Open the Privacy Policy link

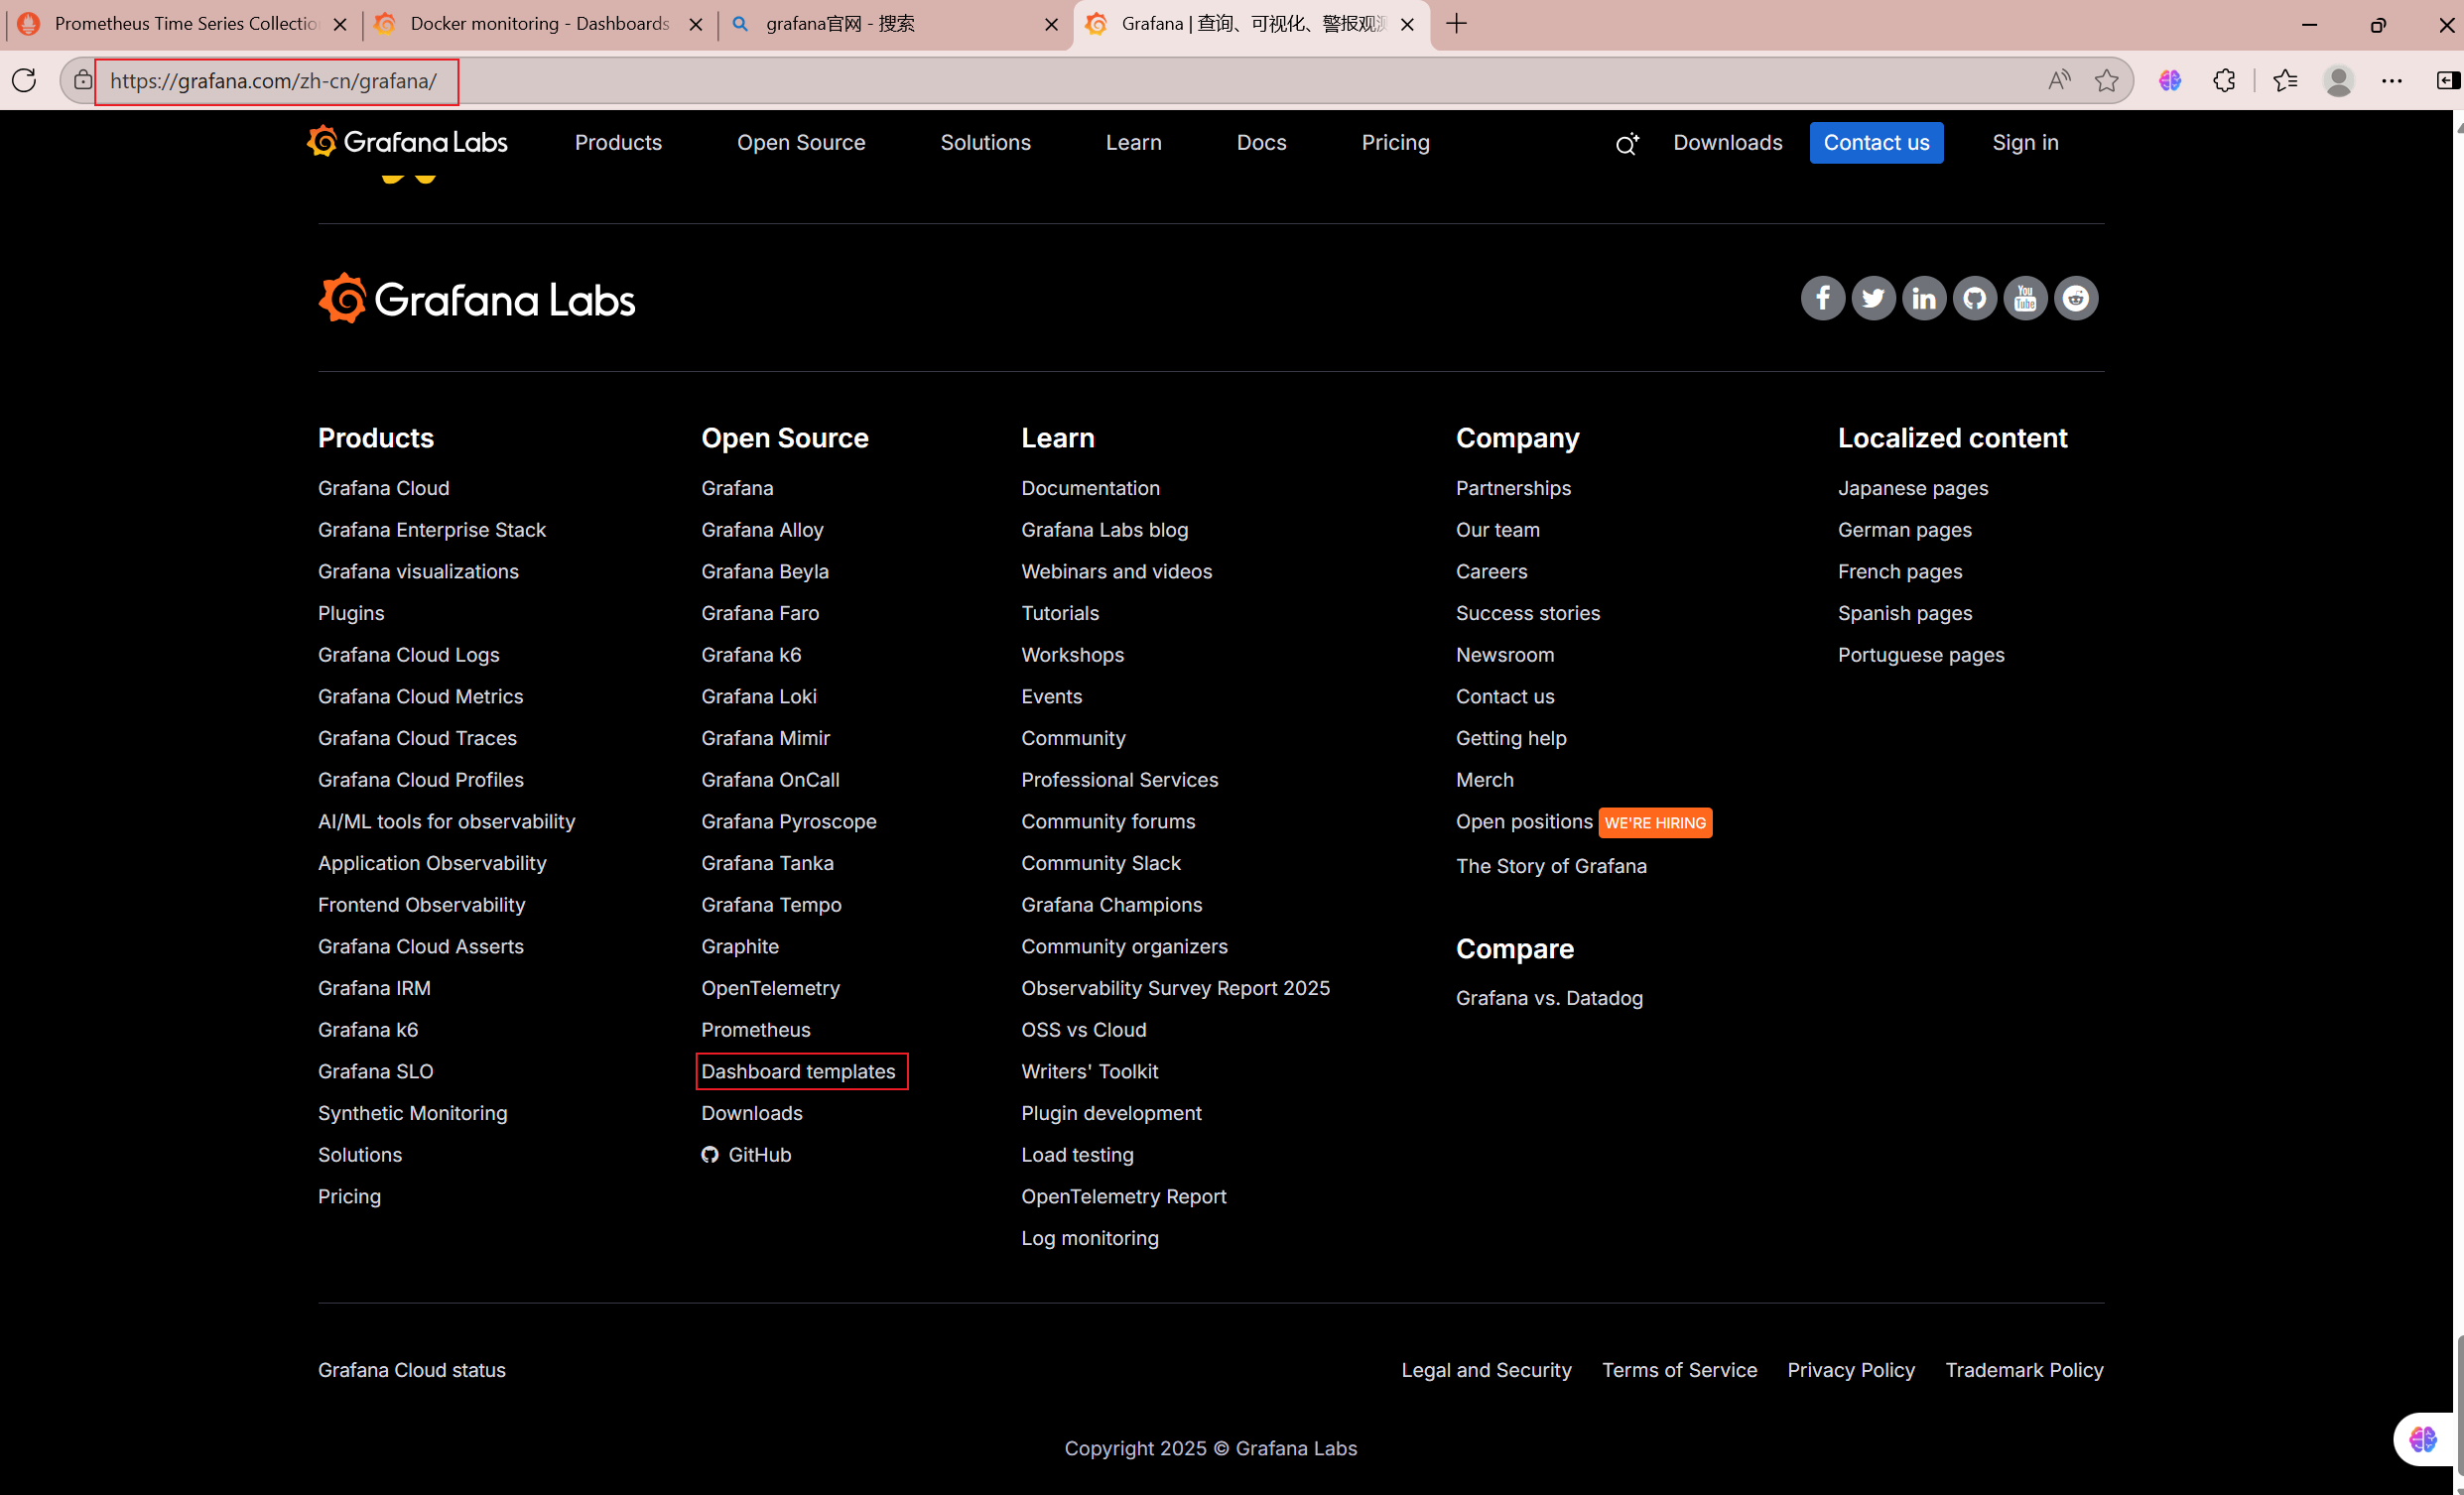(1850, 1369)
